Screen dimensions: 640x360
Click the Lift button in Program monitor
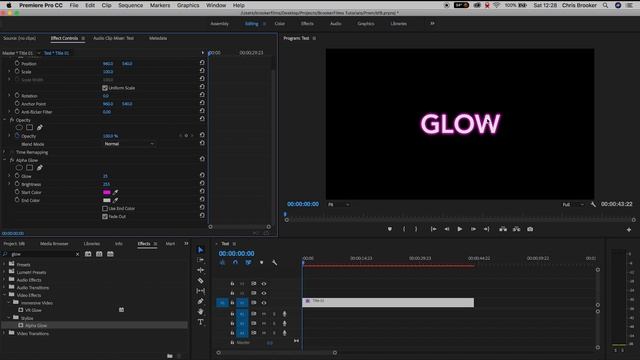pyautogui.click(x=503, y=229)
